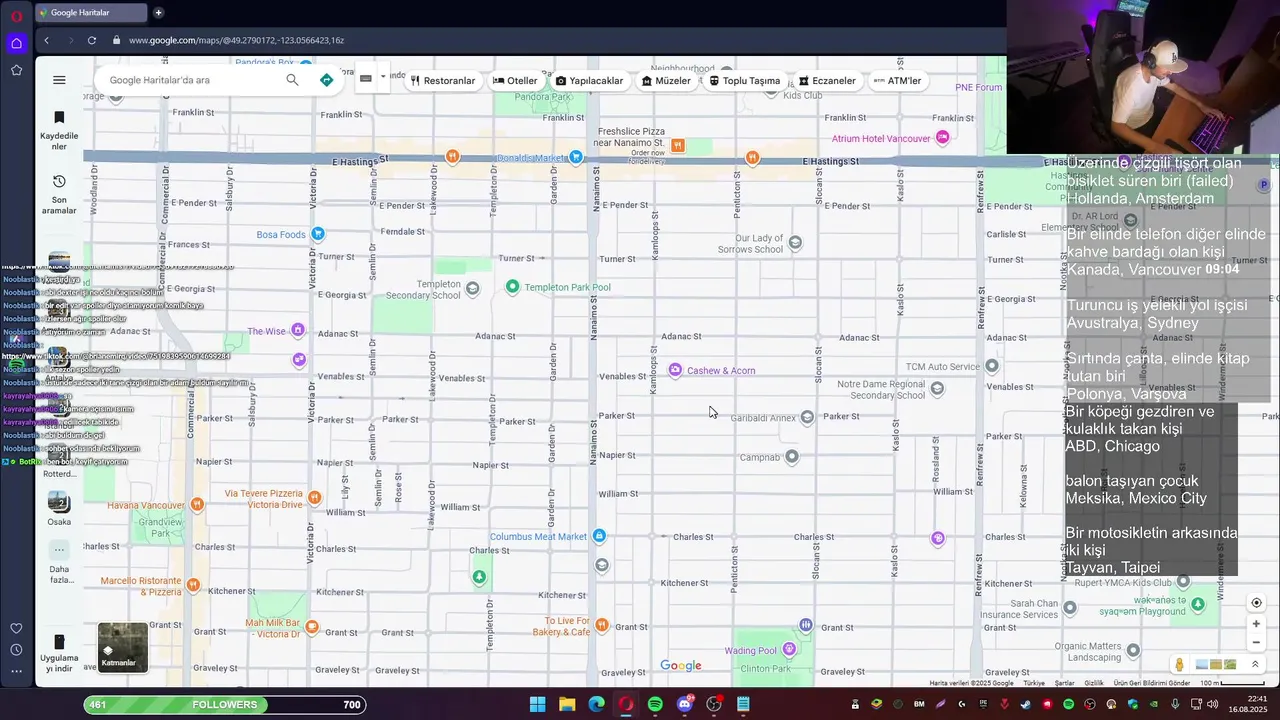This screenshot has width=1280, height=720.
Task: Click the Cashew & Acorn place marker
Action: click(x=675, y=370)
